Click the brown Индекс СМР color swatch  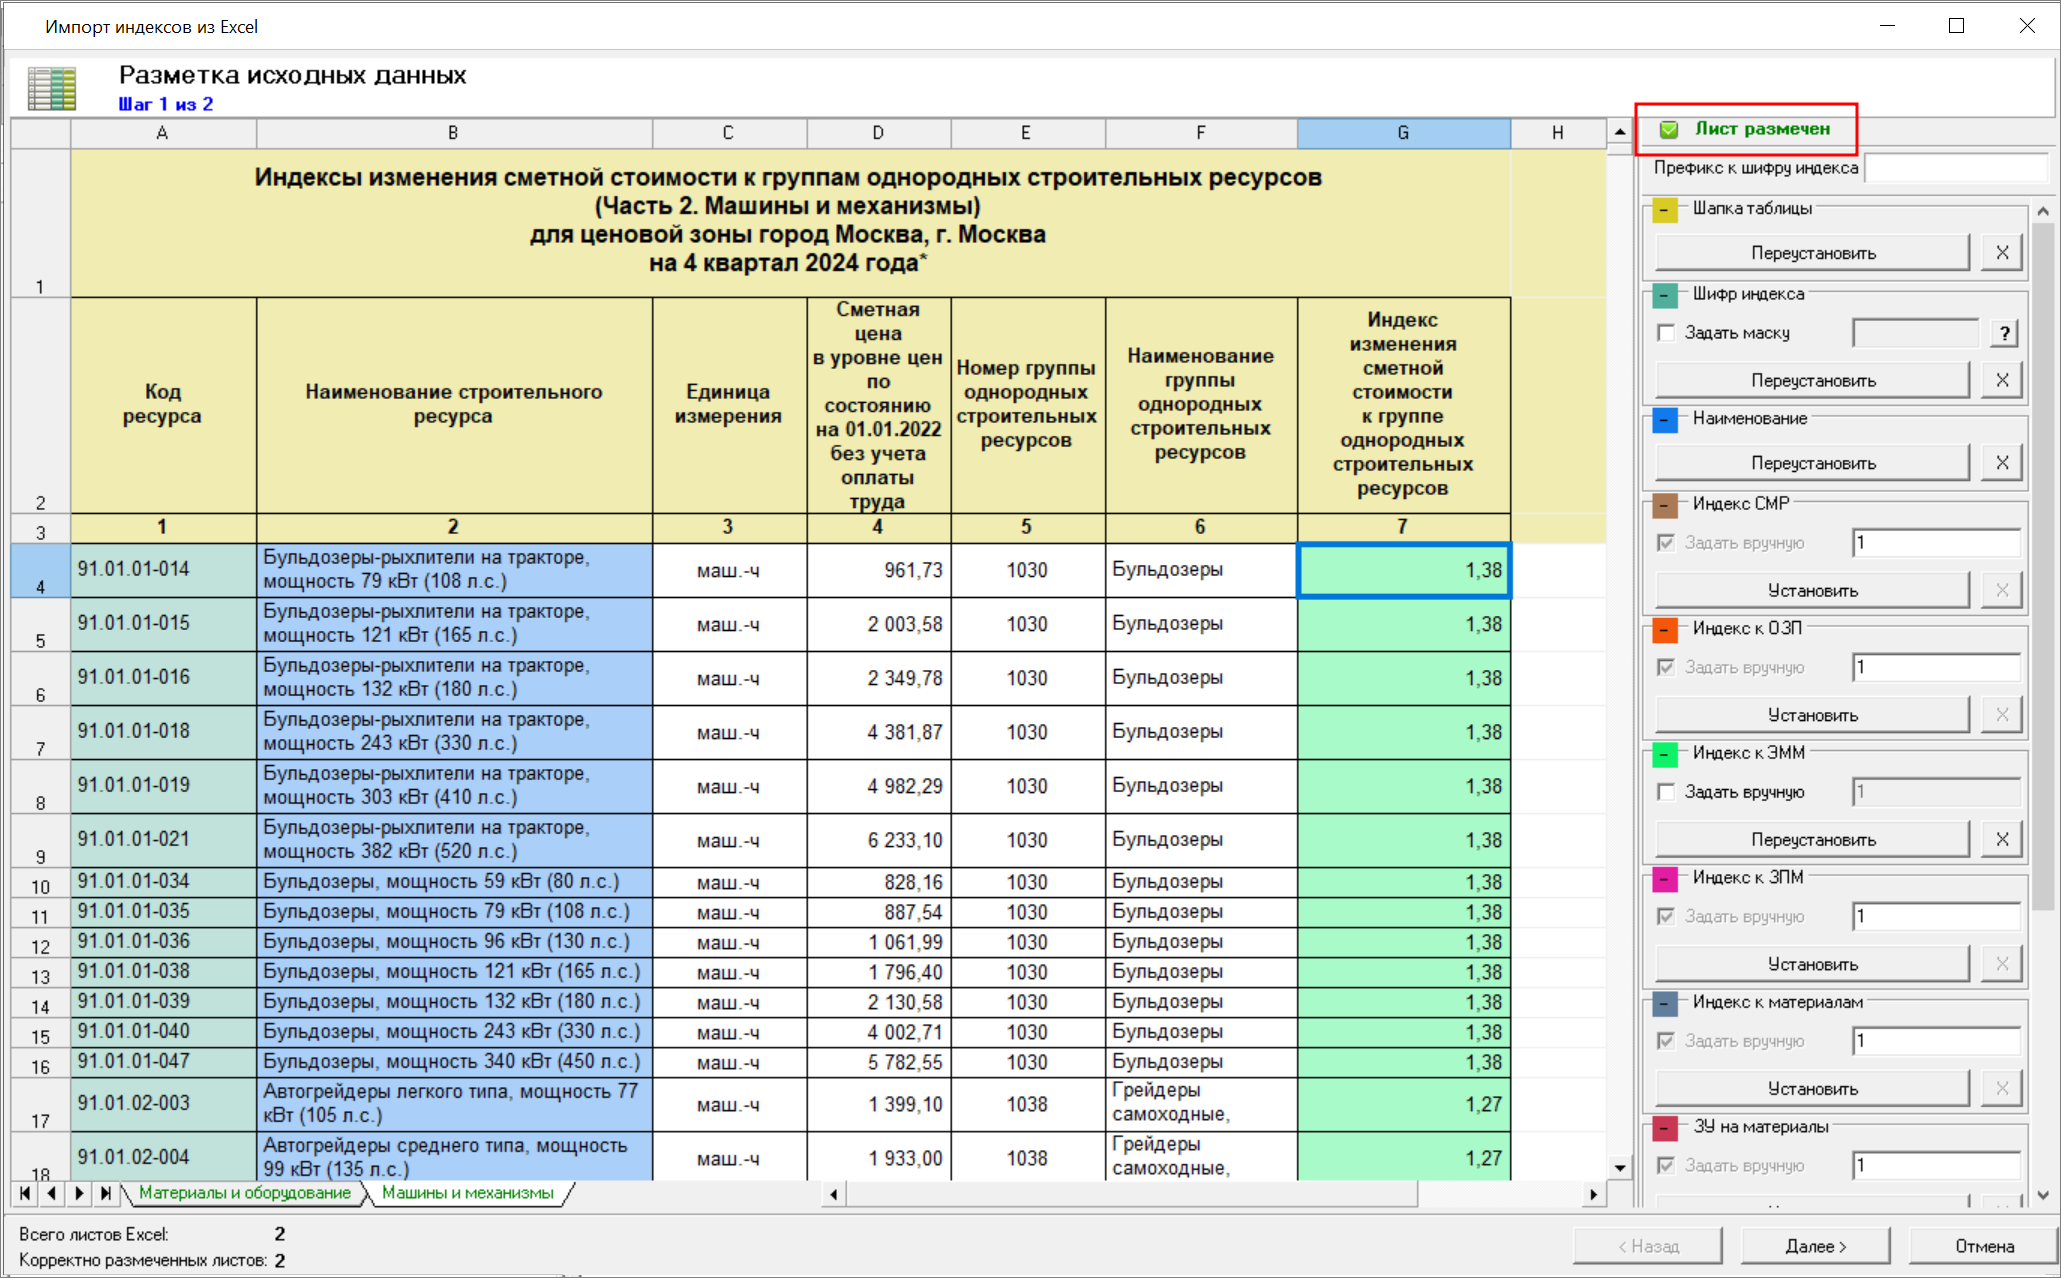tap(1665, 505)
